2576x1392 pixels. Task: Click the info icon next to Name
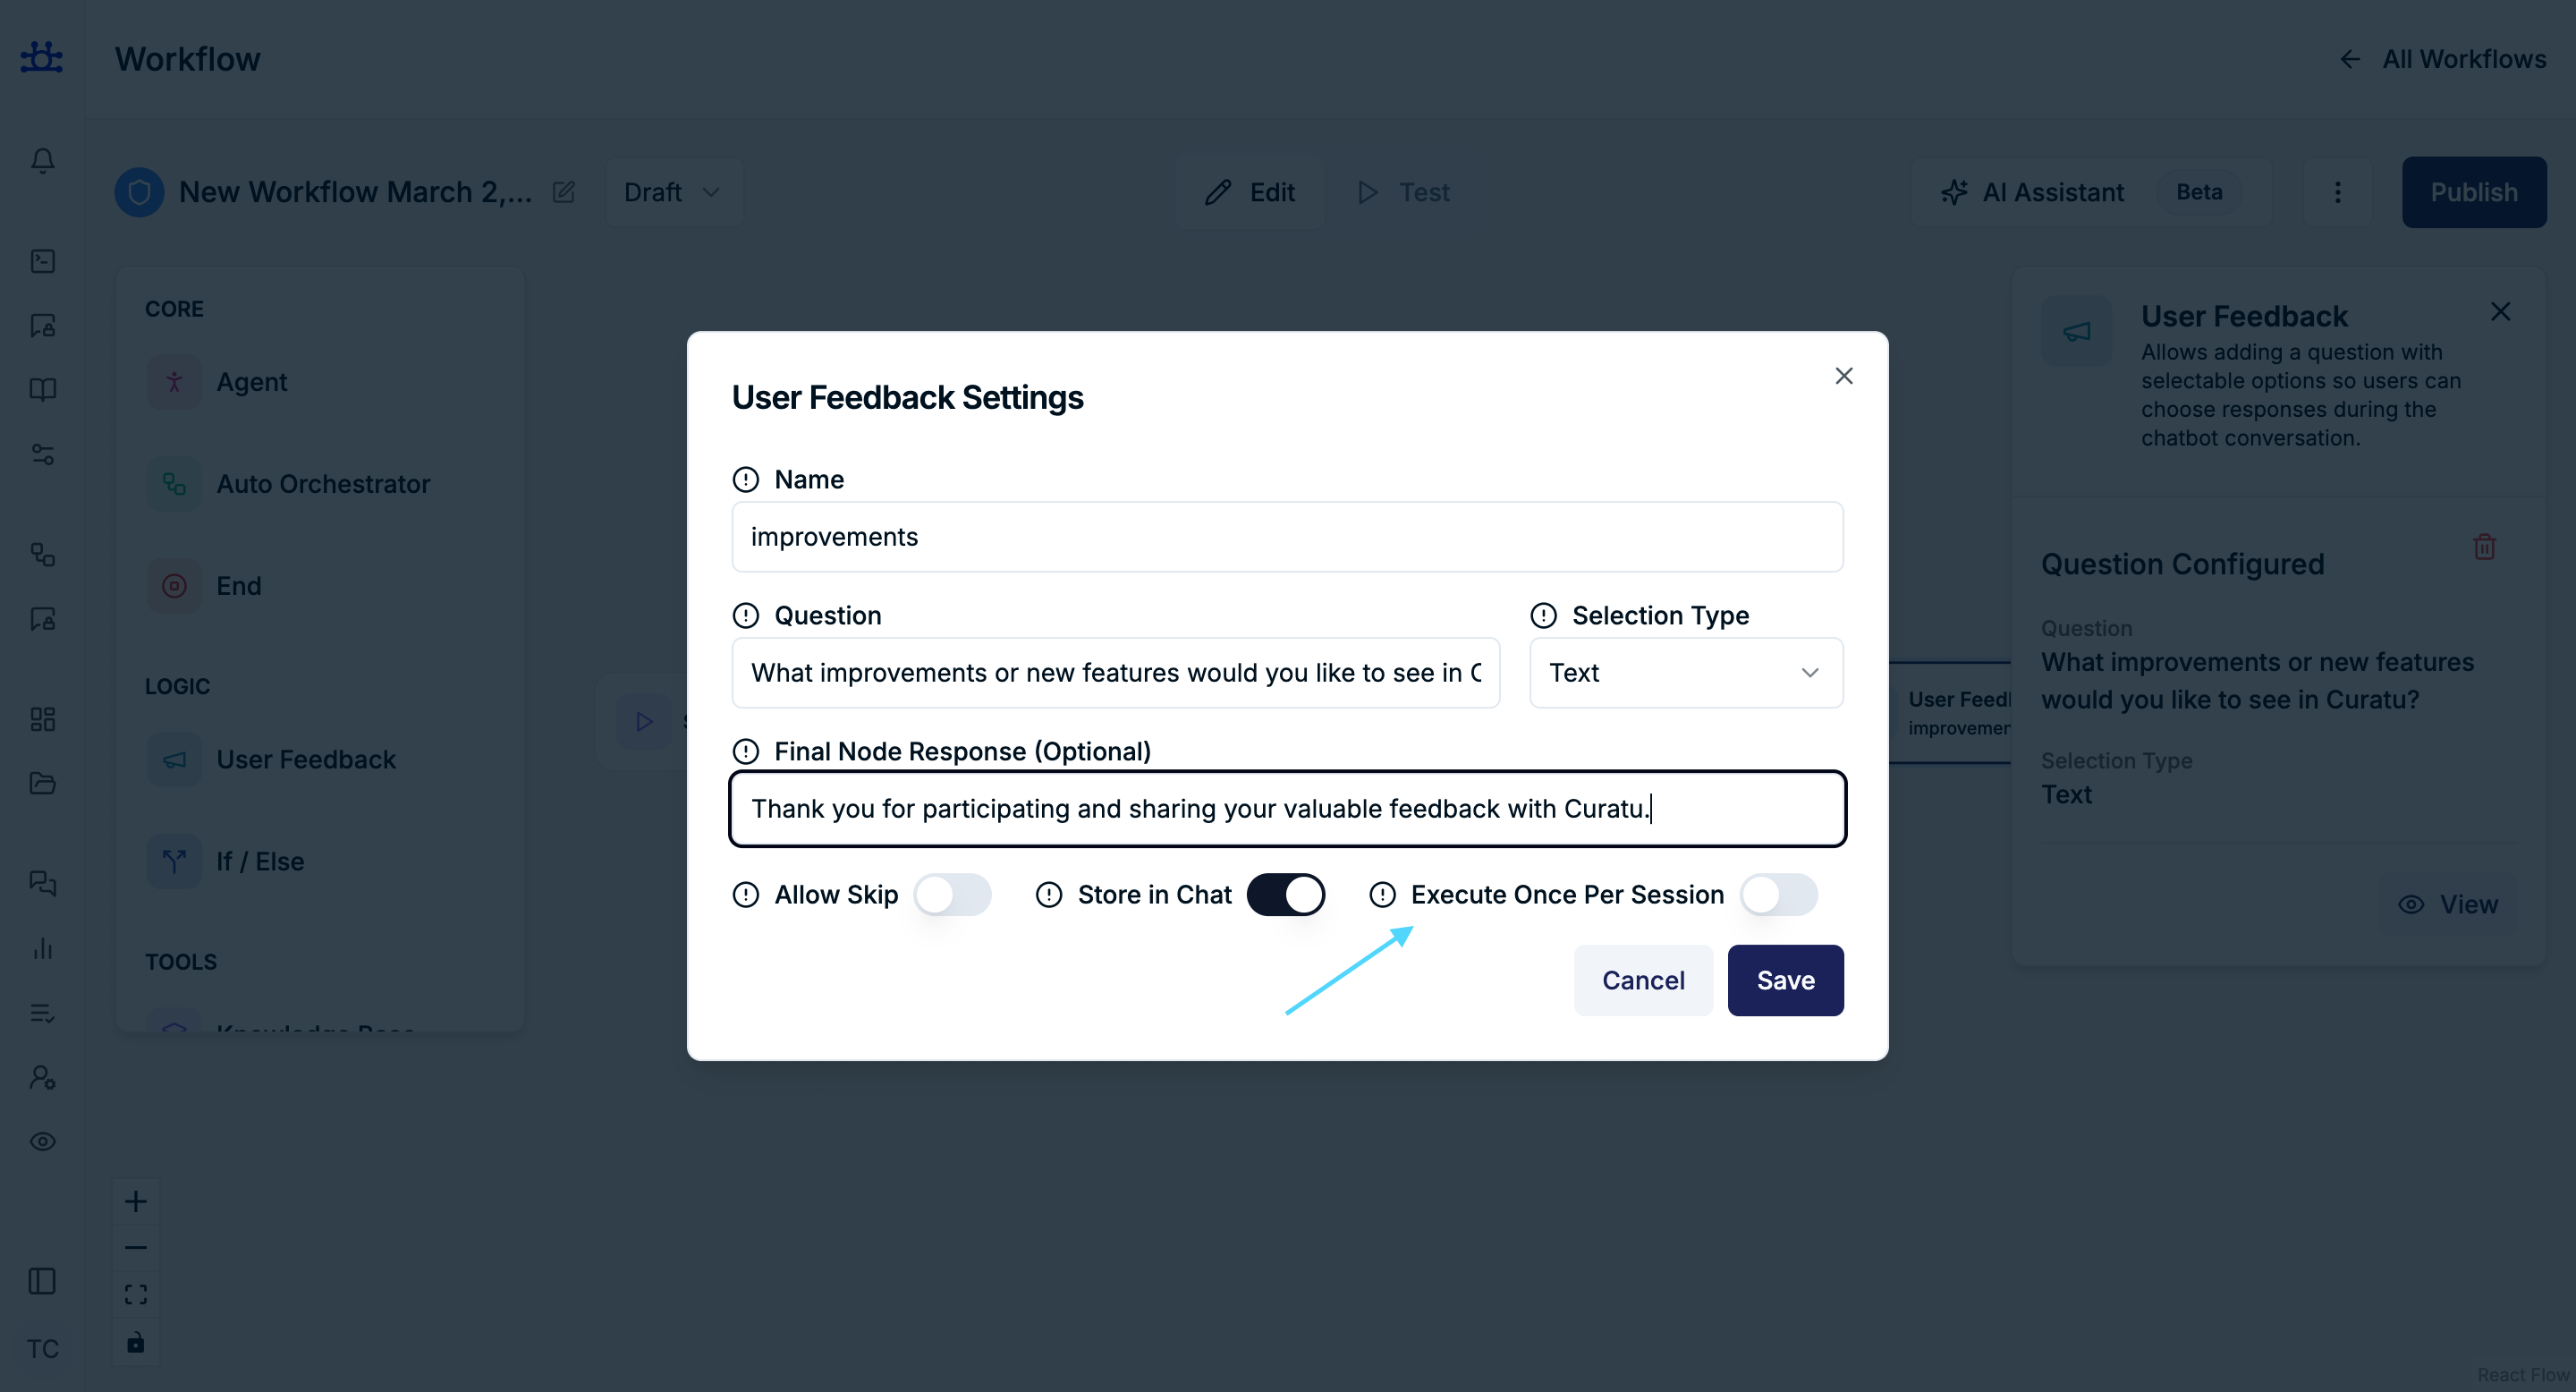click(746, 480)
